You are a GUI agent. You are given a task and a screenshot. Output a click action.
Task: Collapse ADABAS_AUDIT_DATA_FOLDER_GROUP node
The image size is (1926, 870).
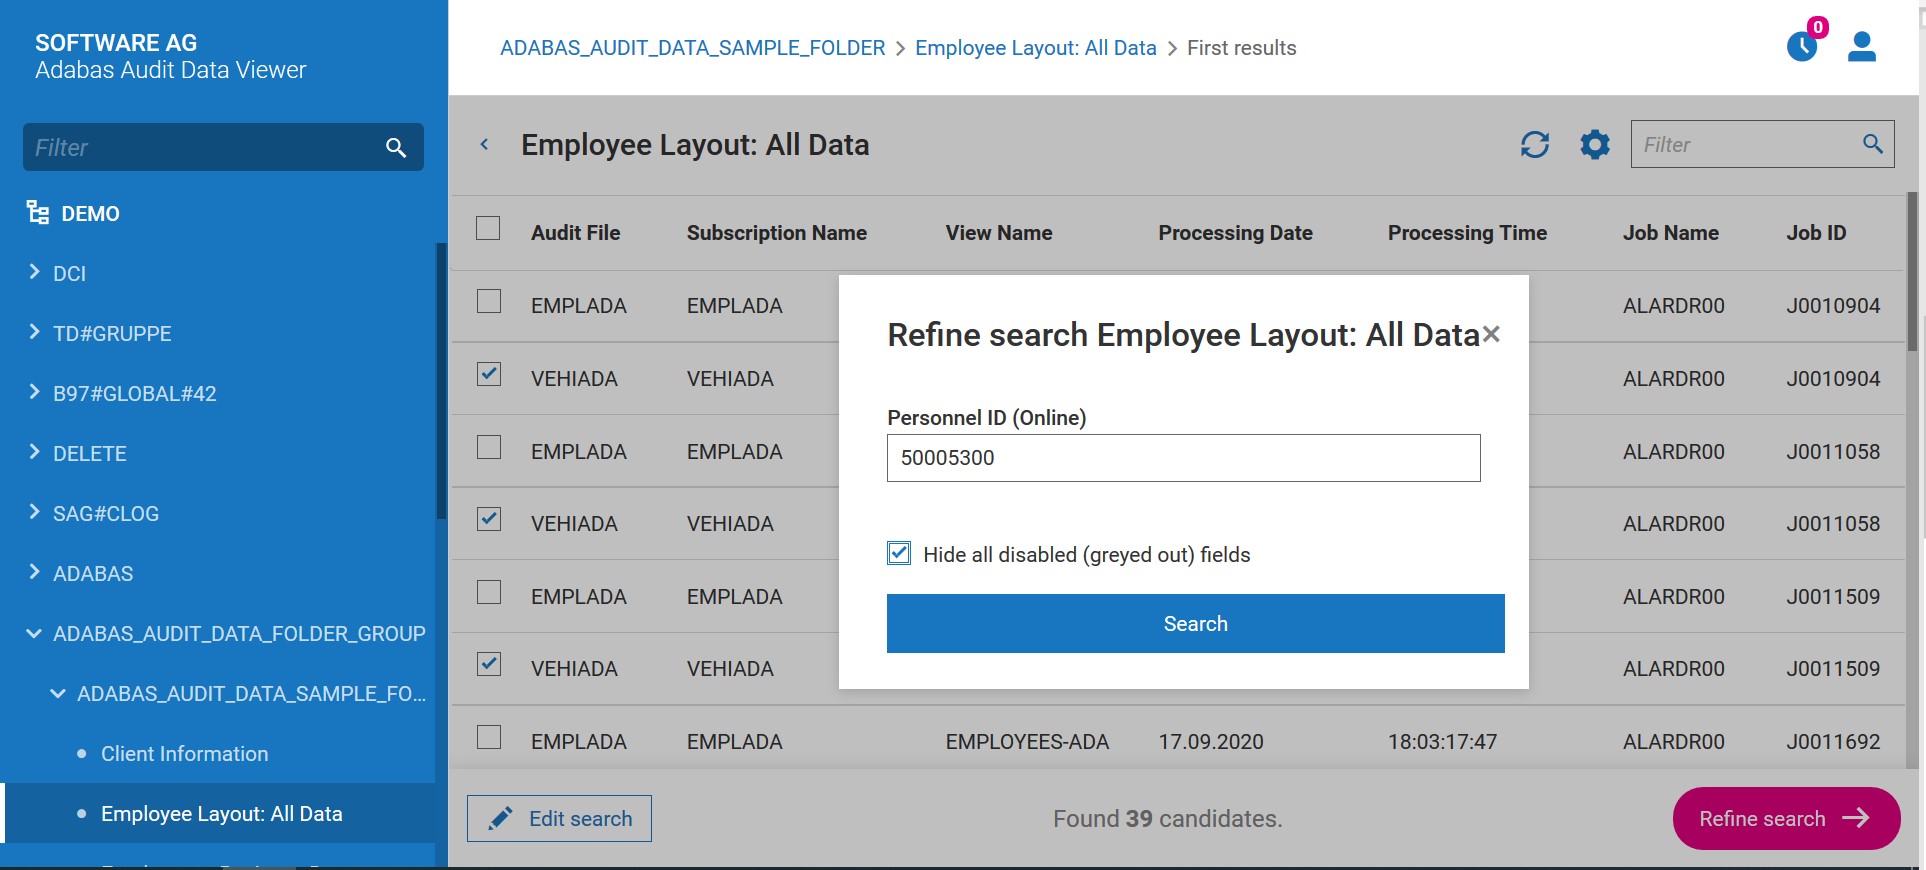(34, 633)
